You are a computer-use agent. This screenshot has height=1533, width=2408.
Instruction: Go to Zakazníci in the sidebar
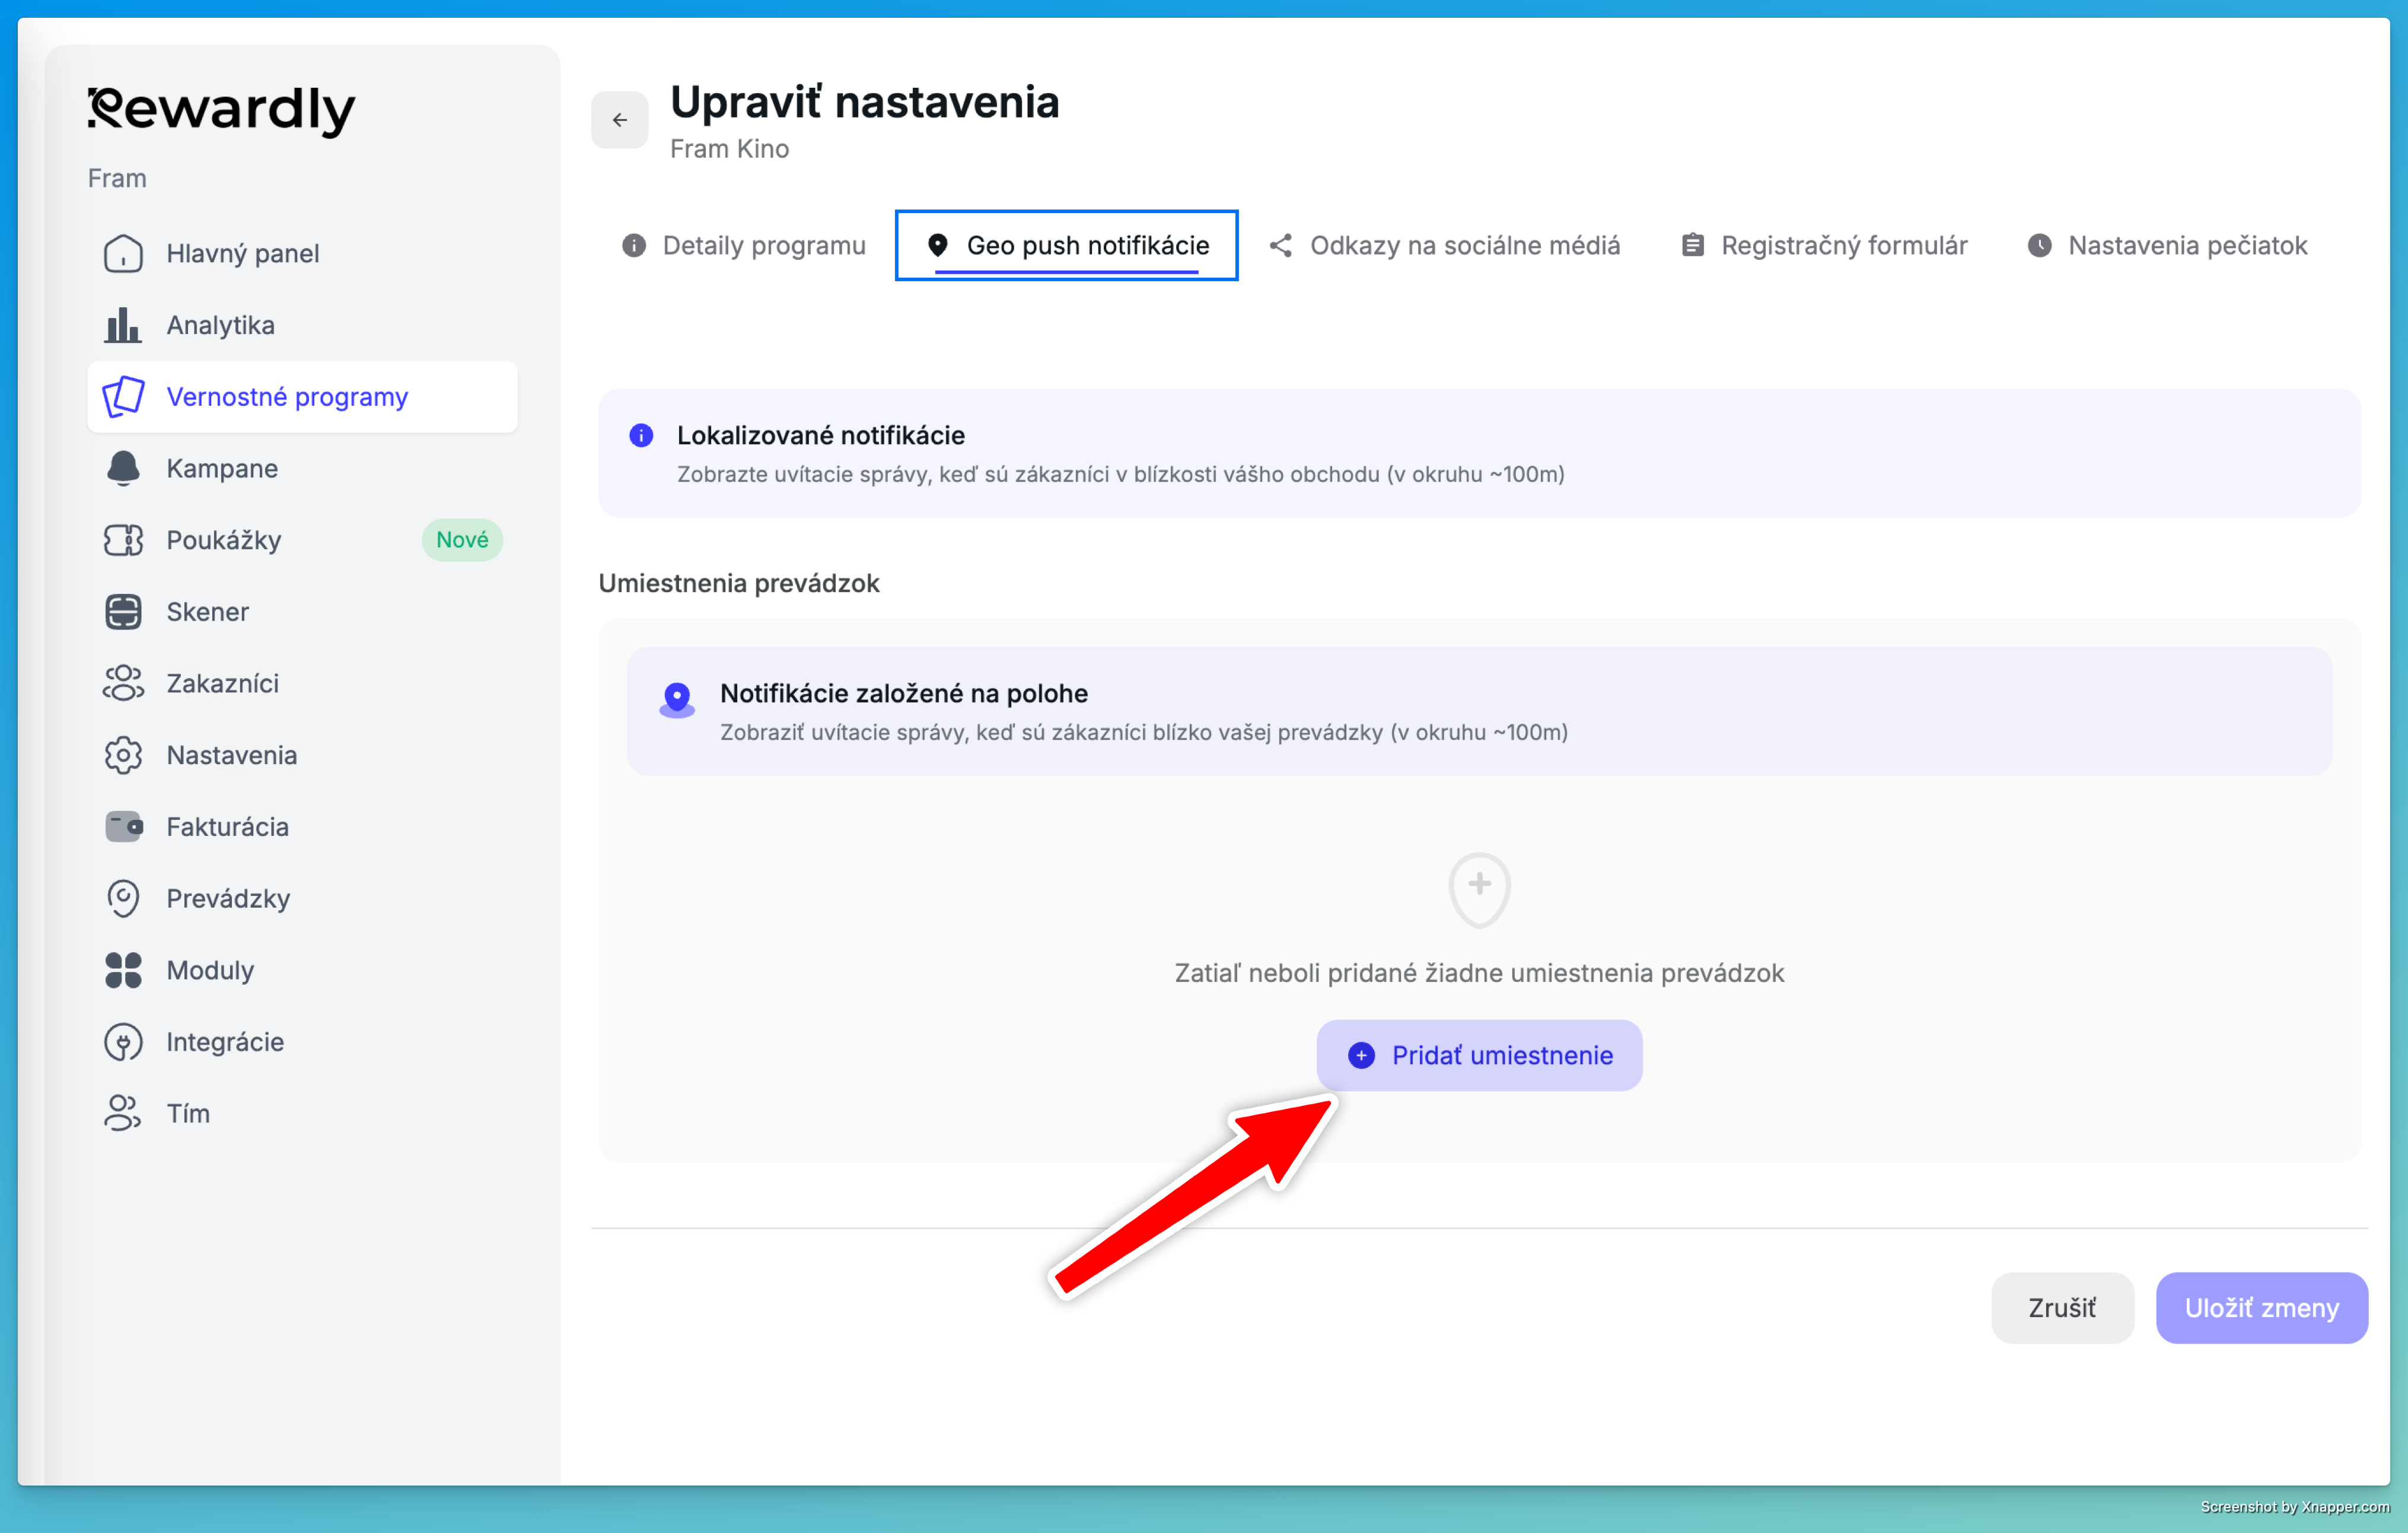pos(302,683)
